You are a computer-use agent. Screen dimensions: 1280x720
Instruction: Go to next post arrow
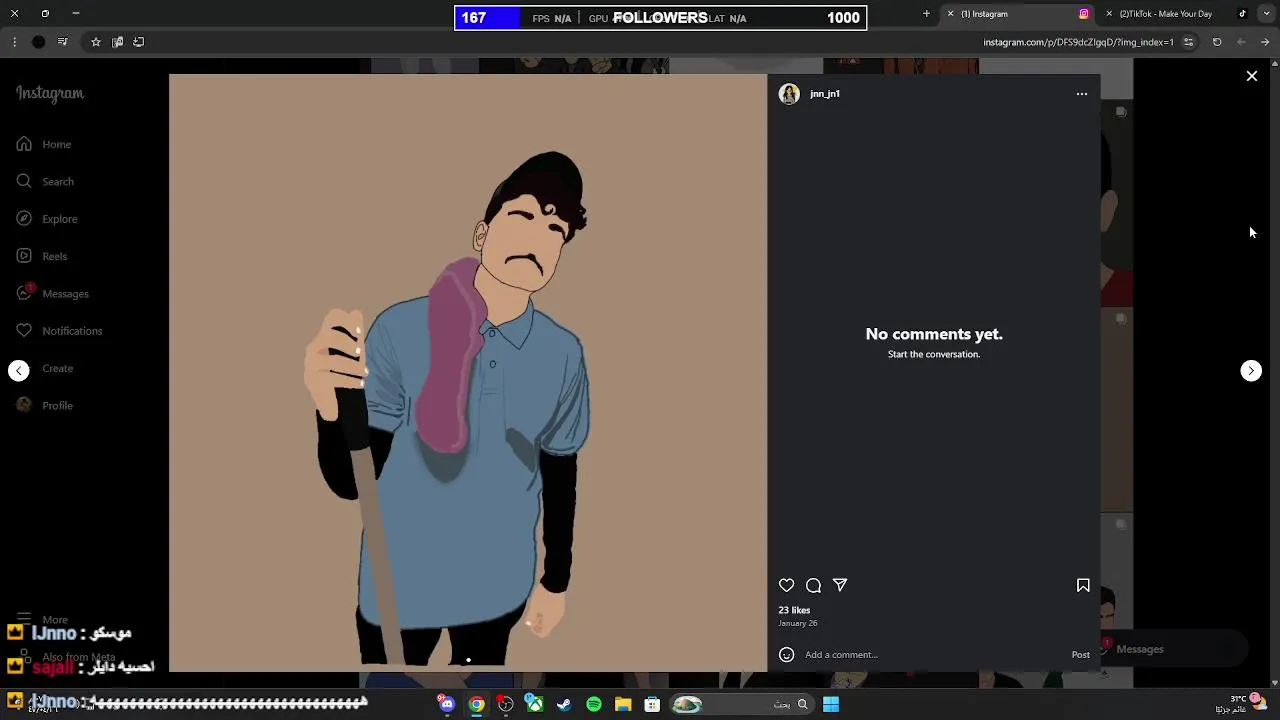[1251, 370]
